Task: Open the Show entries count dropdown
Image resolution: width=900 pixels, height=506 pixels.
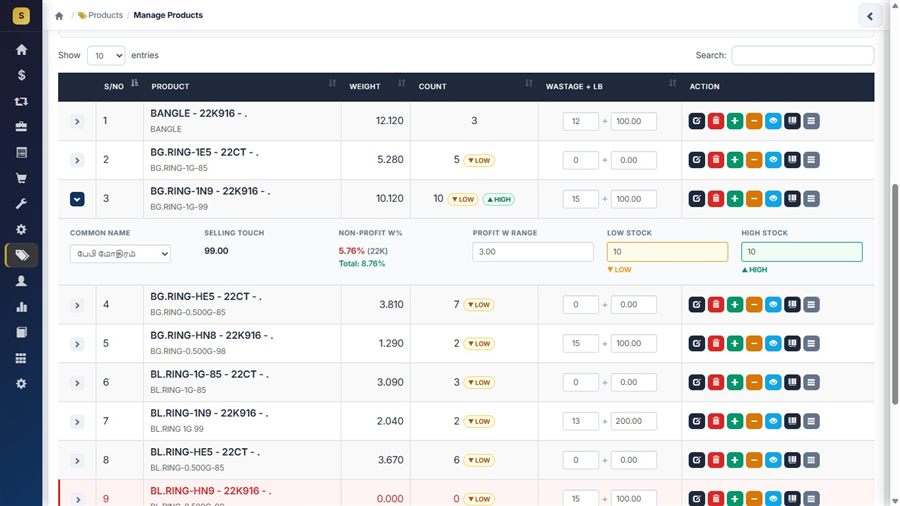Action: (106, 56)
